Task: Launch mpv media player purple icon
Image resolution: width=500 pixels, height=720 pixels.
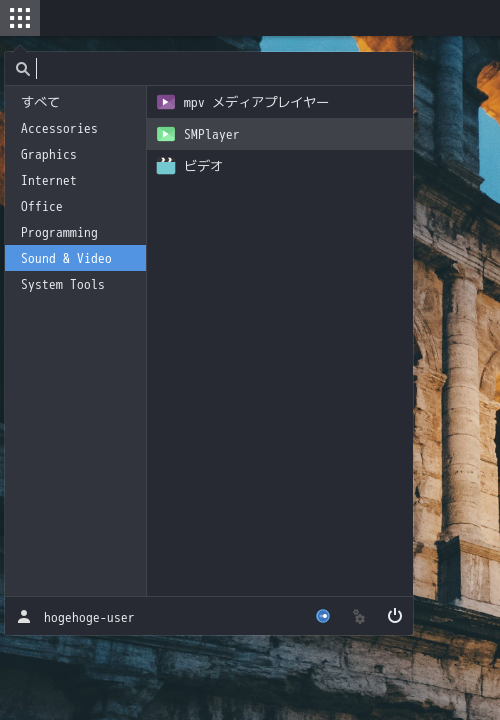Action: click(166, 102)
